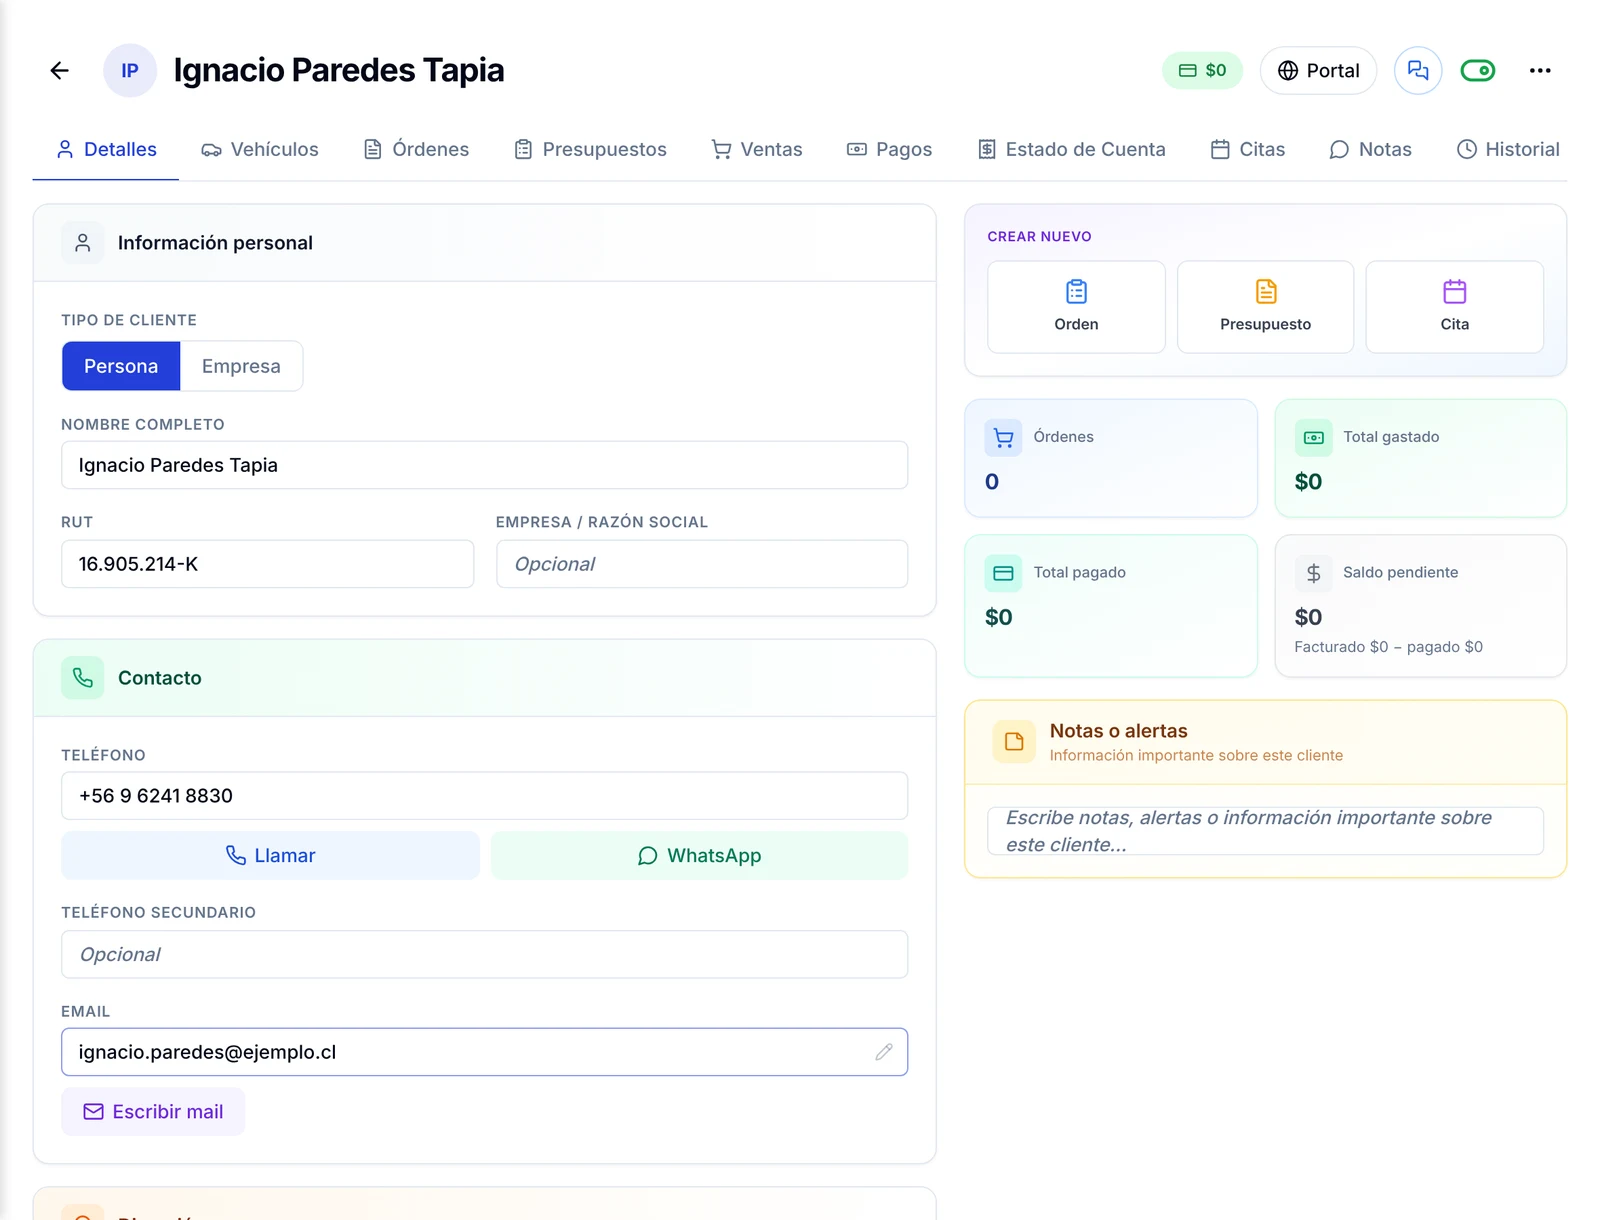This screenshot has width=1600, height=1220.
Task: Open the Notas tab
Action: [1370, 149]
